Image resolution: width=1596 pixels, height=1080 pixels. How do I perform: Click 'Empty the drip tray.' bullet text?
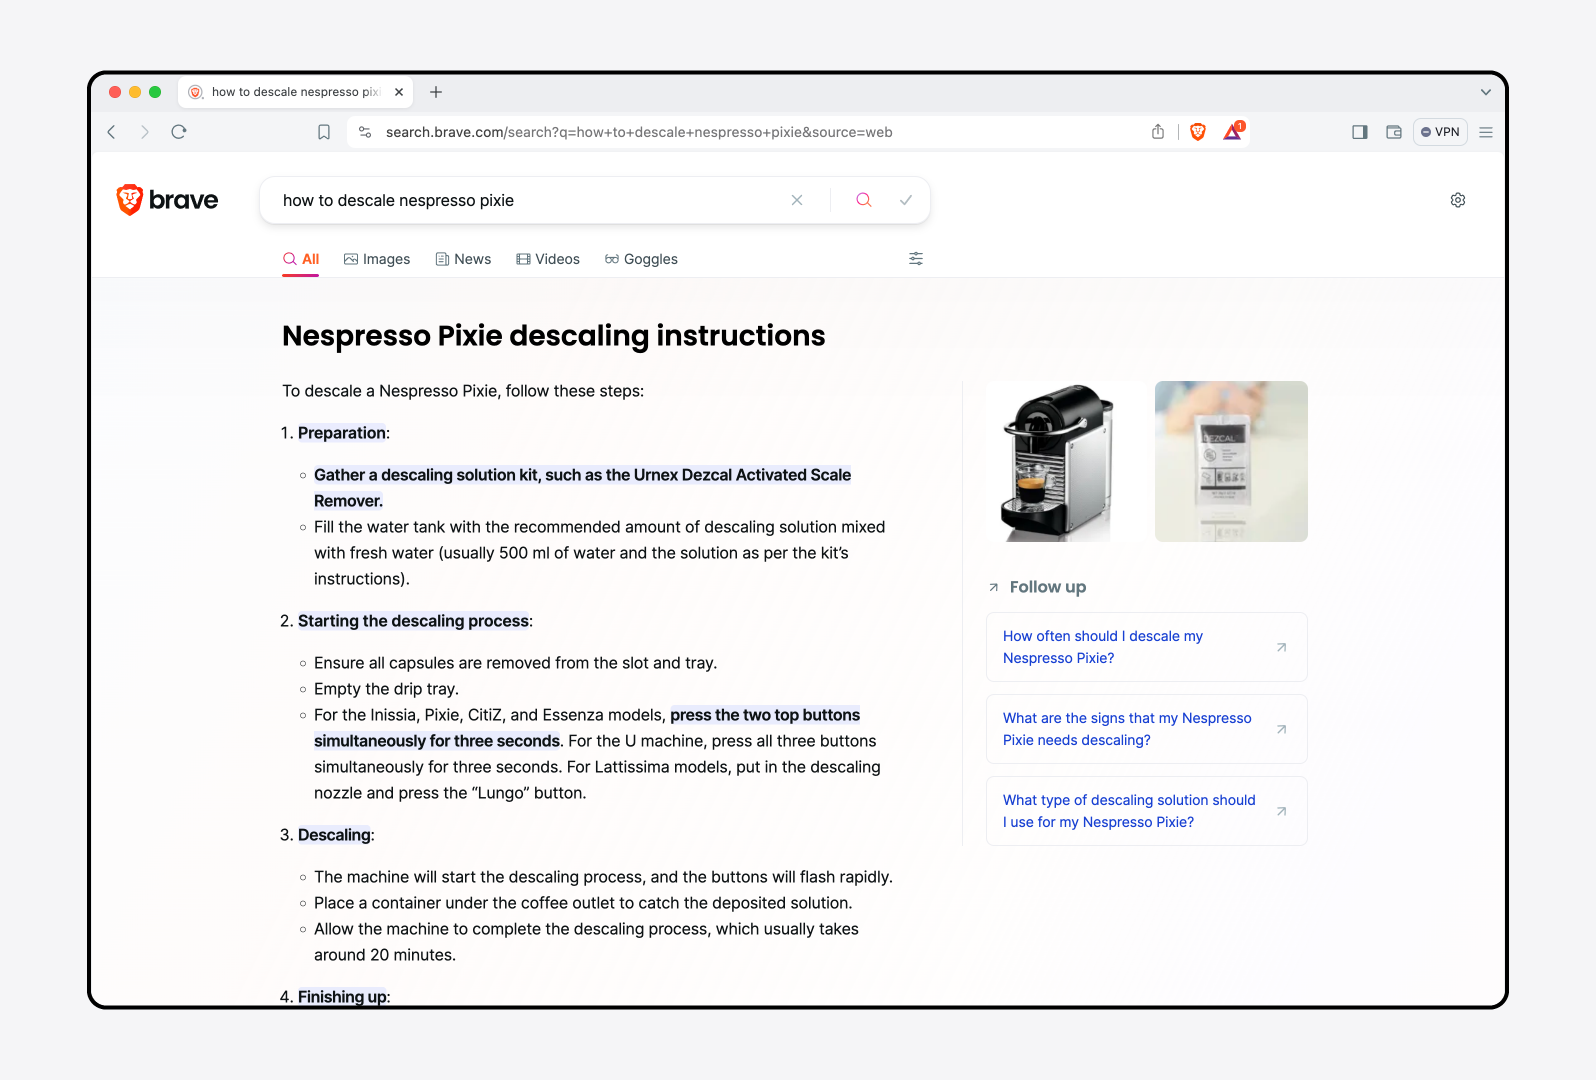pos(386,689)
